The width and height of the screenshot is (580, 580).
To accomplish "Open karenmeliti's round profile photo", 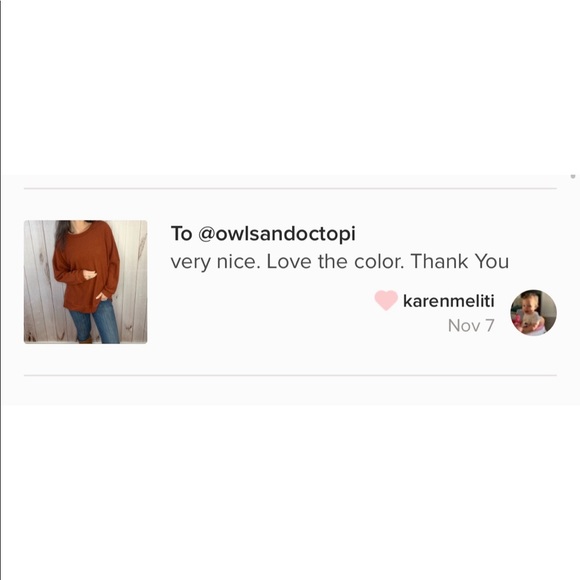I will click(533, 313).
